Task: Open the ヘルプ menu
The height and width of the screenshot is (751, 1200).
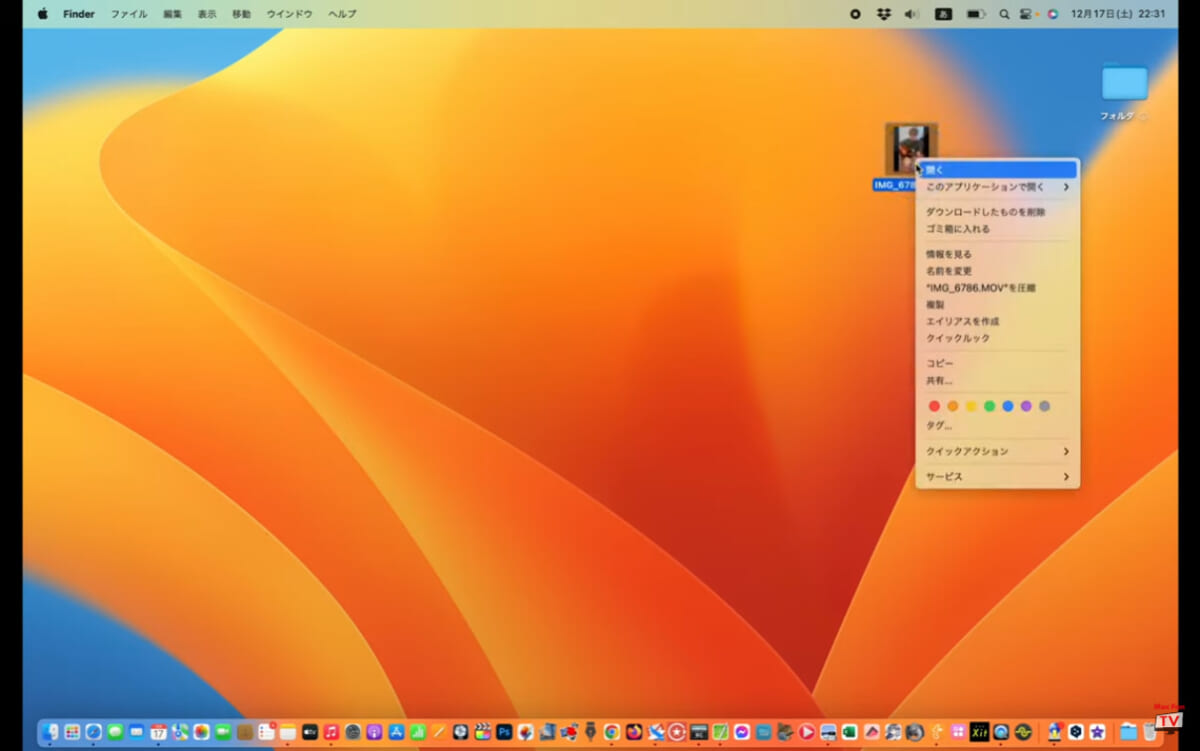Action: coord(342,14)
